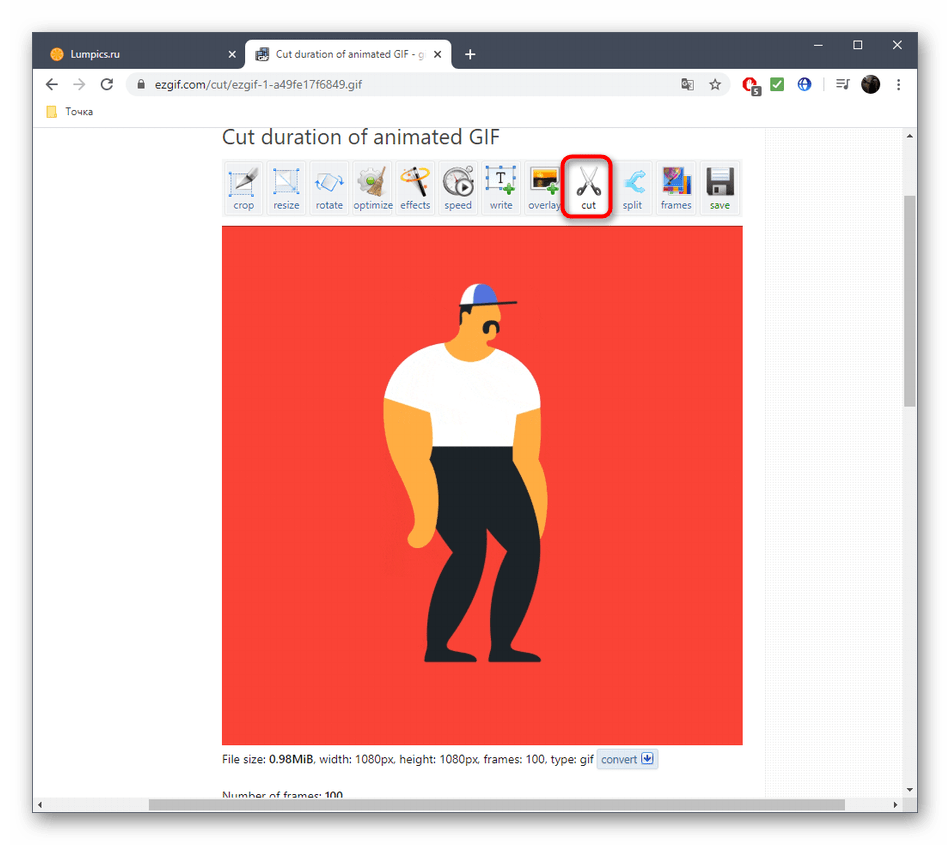Open the Точка bookmarks folder
This screenshot has height=845, width=950.
click(70, 111)
